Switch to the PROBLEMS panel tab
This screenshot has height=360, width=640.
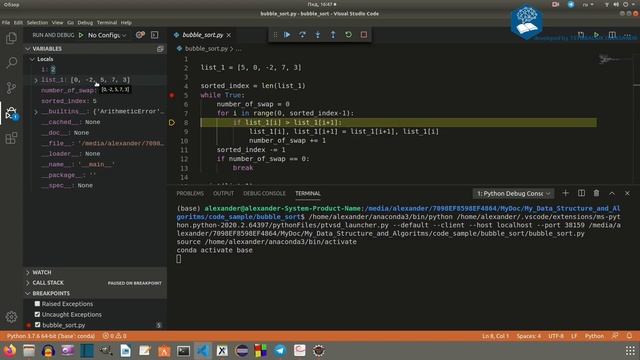pyautogui.click(x=190, y=193)
